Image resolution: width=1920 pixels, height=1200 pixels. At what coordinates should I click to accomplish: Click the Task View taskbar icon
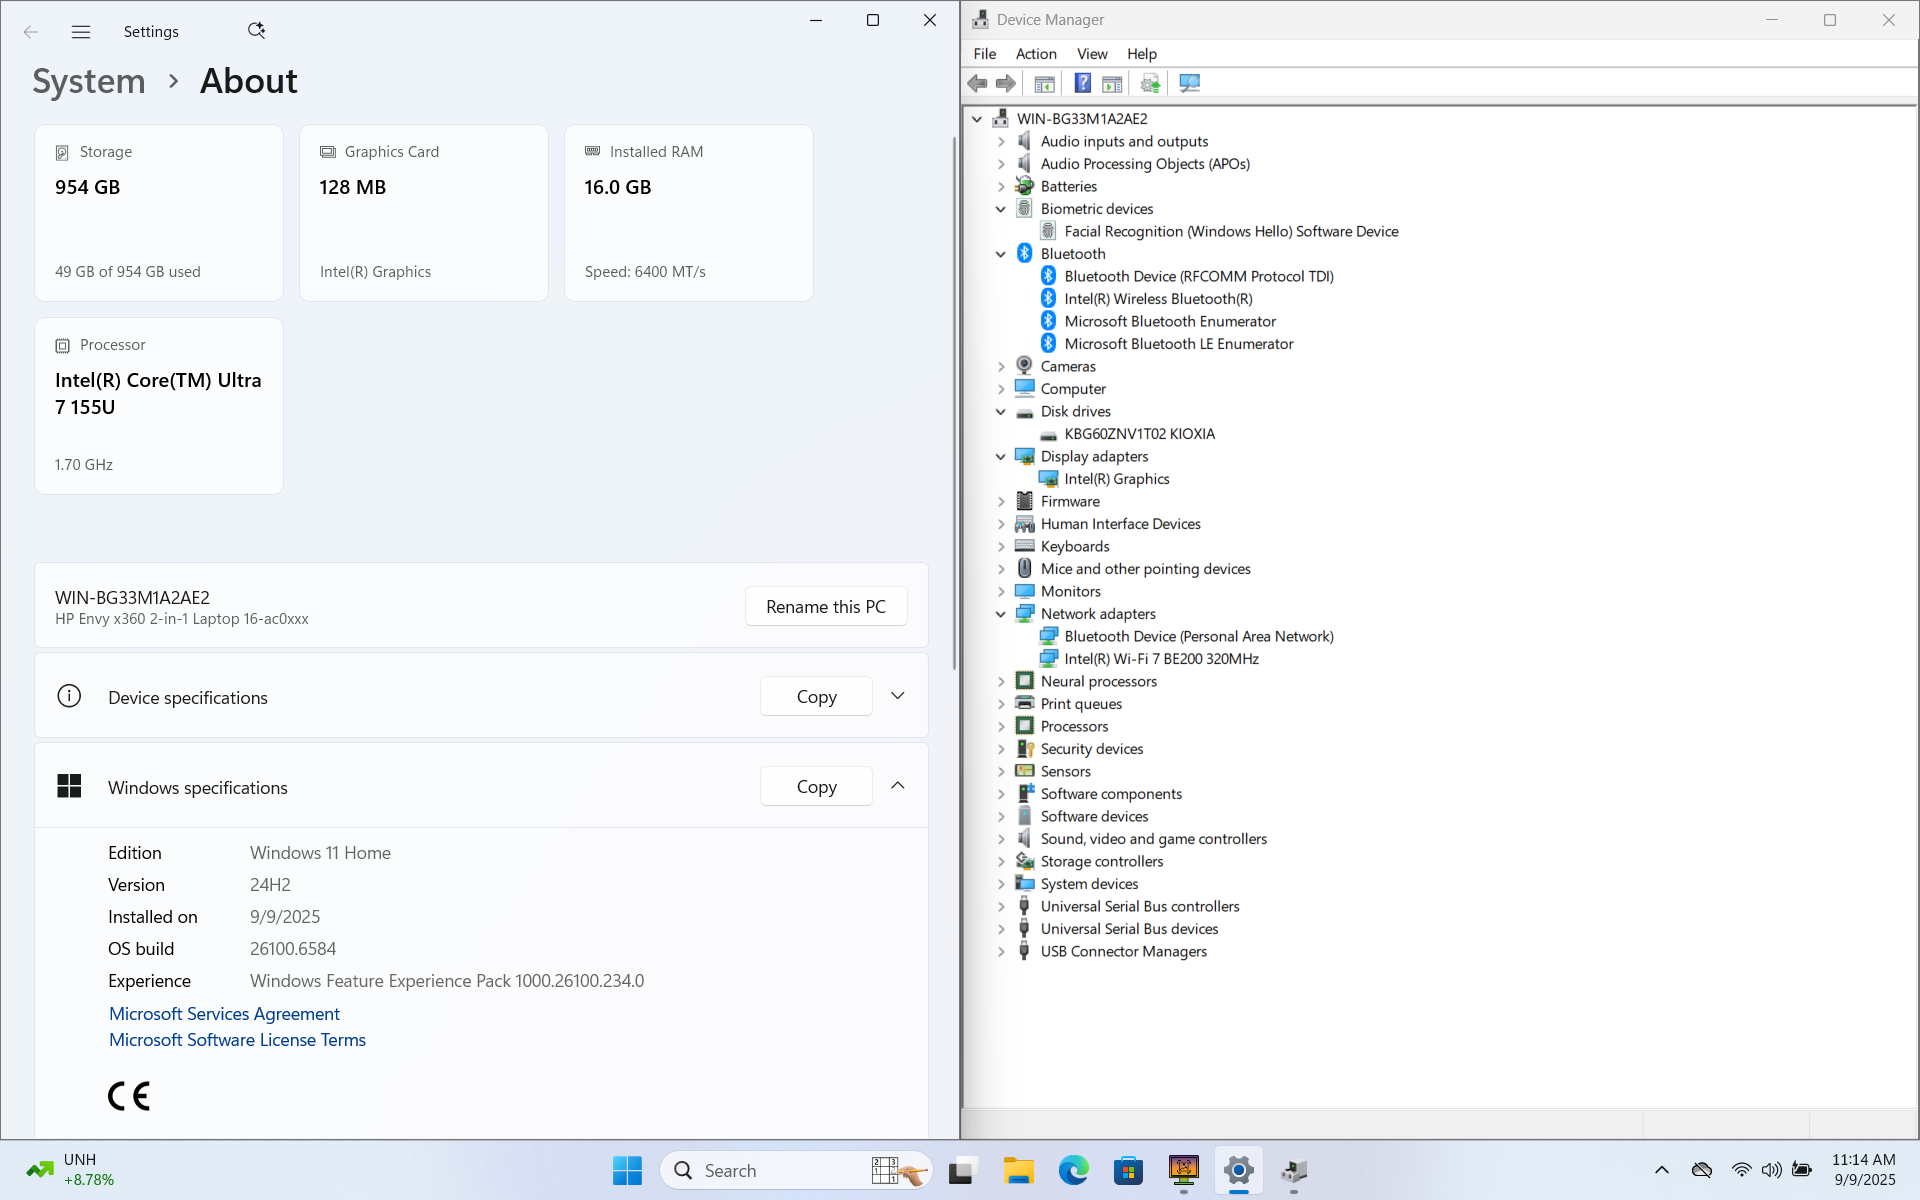[x=962, y=1170]
